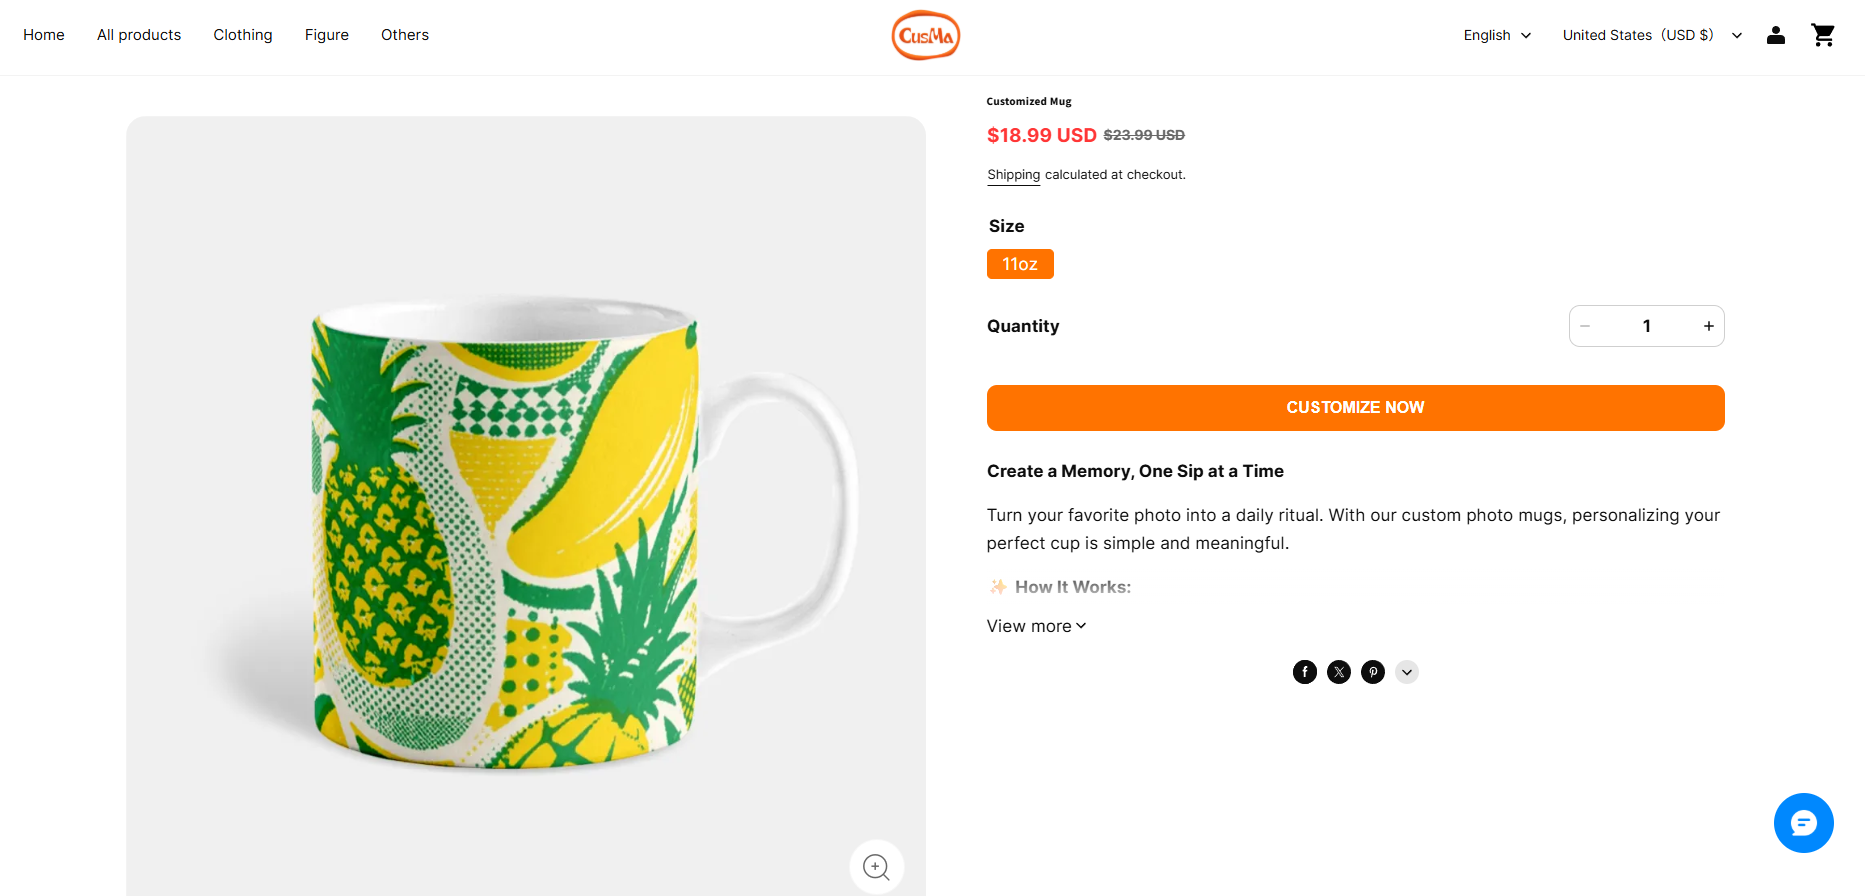1865x896 pixels.
Task: Open the English language dropdown
Action: pos(1497,35)
